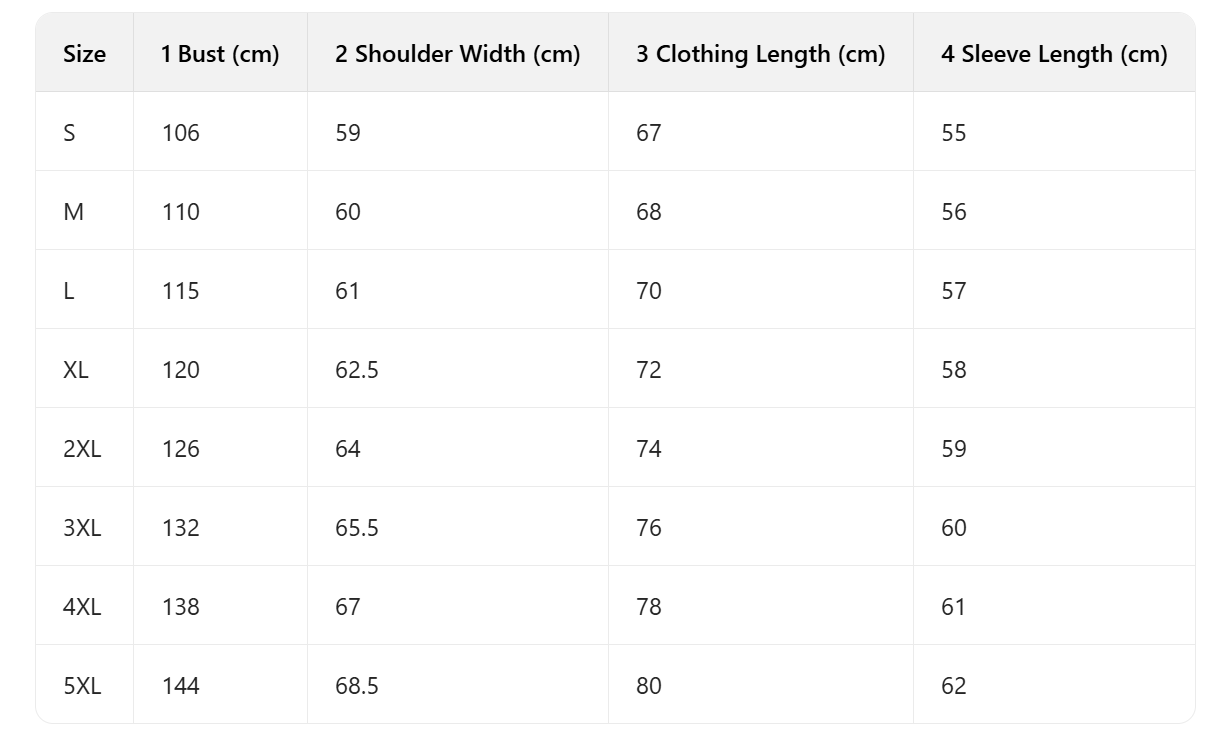This screenshot has height=732, width=1212.
Task: Click the L size row label
Action: point(69,291)
